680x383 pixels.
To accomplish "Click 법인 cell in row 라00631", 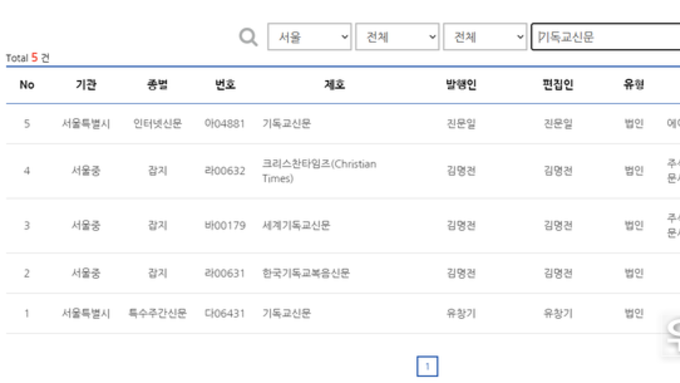I will click(x=634, y=273).
